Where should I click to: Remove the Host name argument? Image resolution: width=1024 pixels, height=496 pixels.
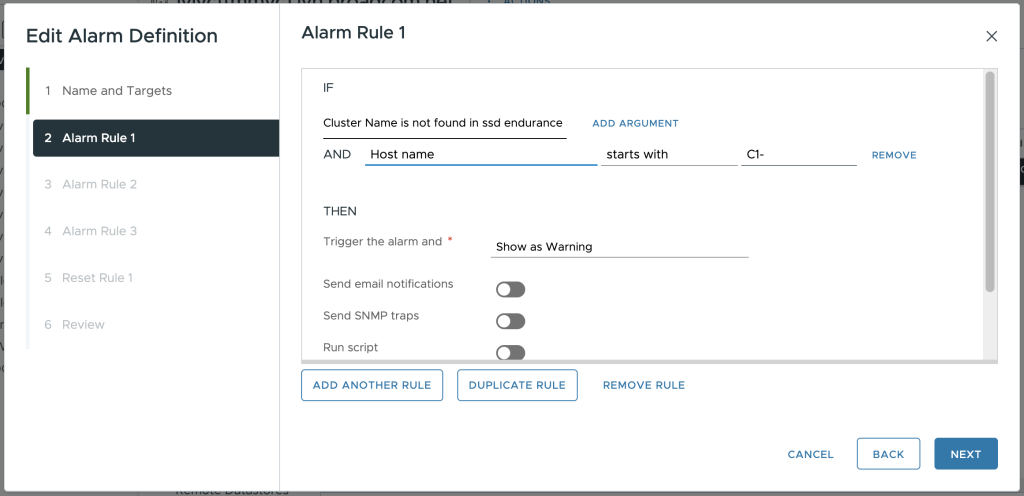pyautogui.click(x=894, y=156)
